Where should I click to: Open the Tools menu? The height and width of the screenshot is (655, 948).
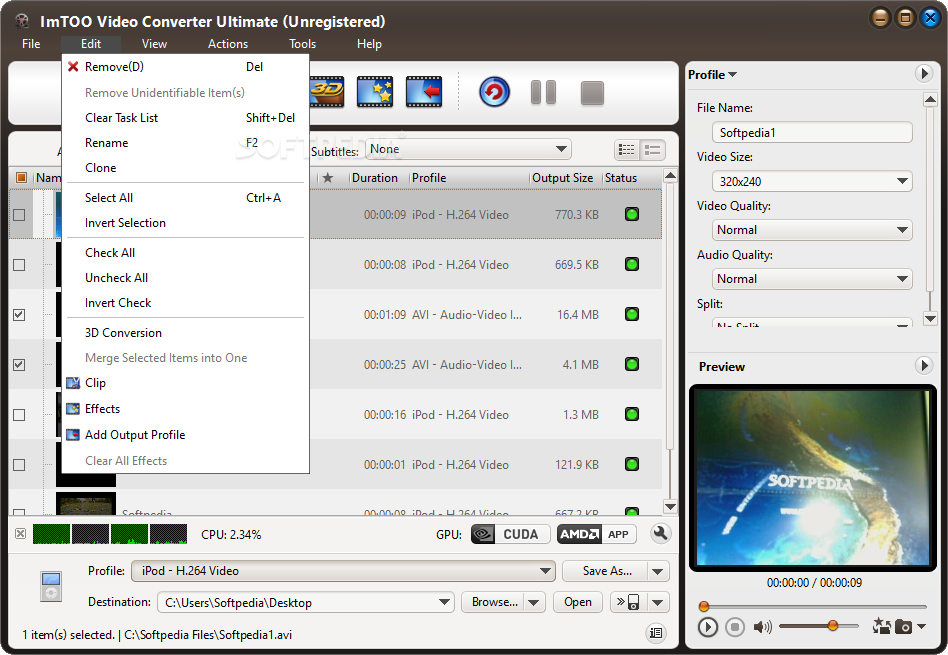tap(302, 44)
